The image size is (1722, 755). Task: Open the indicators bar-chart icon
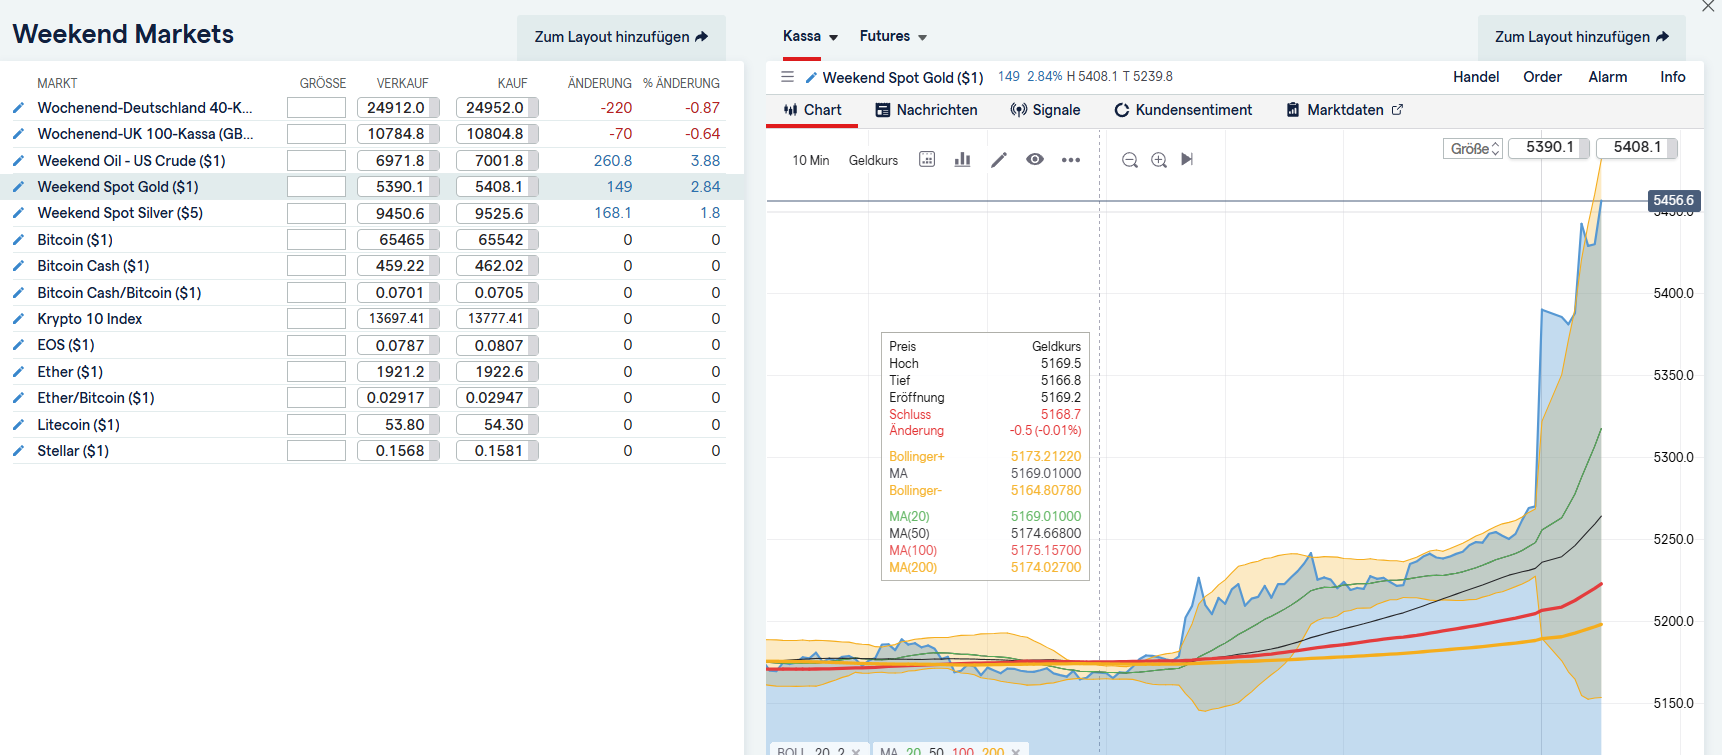pyautogui.click(x=962, y=160)
